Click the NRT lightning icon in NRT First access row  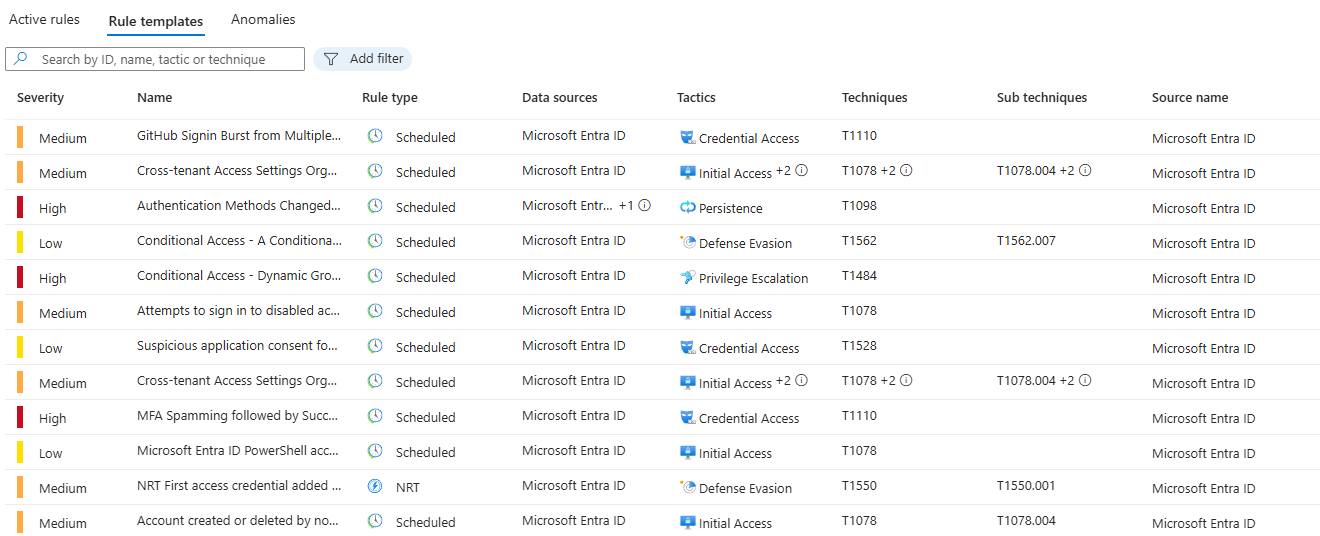[375, 486]
